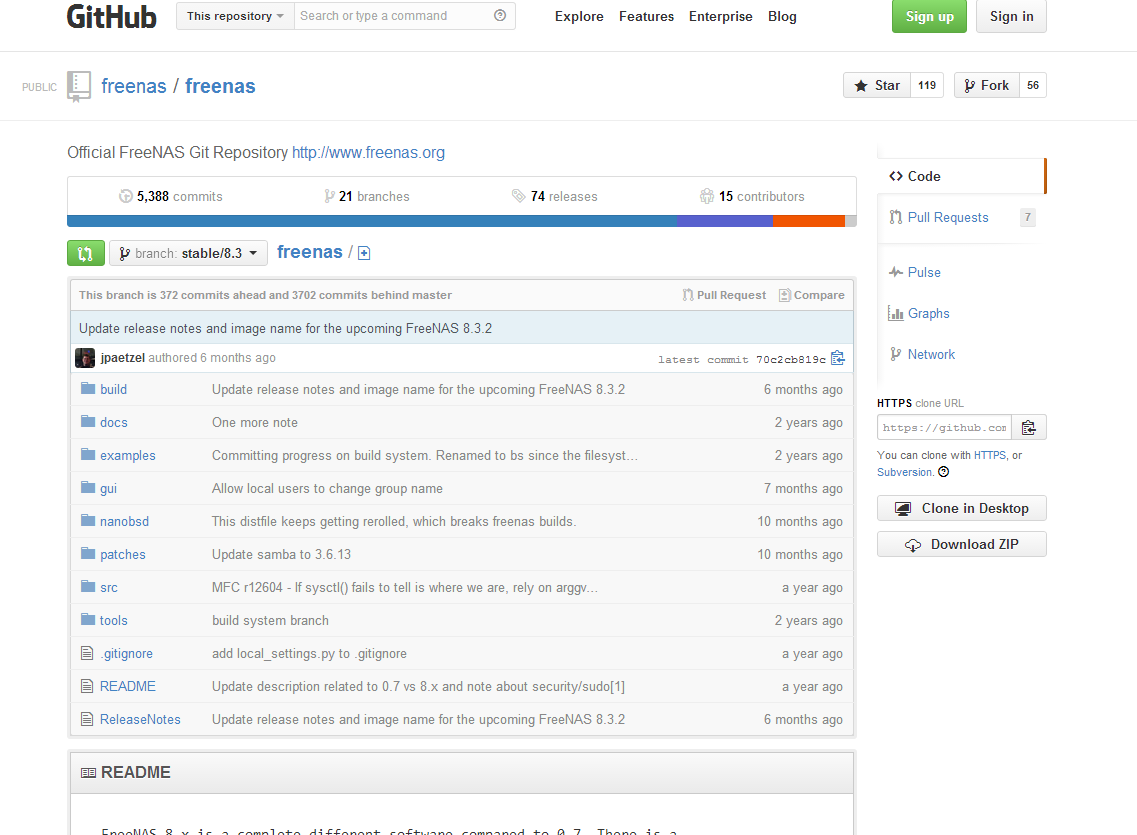Fork the freenas repository
Viewport: 1137px width, 835px height.
click(x=987, y=86)
